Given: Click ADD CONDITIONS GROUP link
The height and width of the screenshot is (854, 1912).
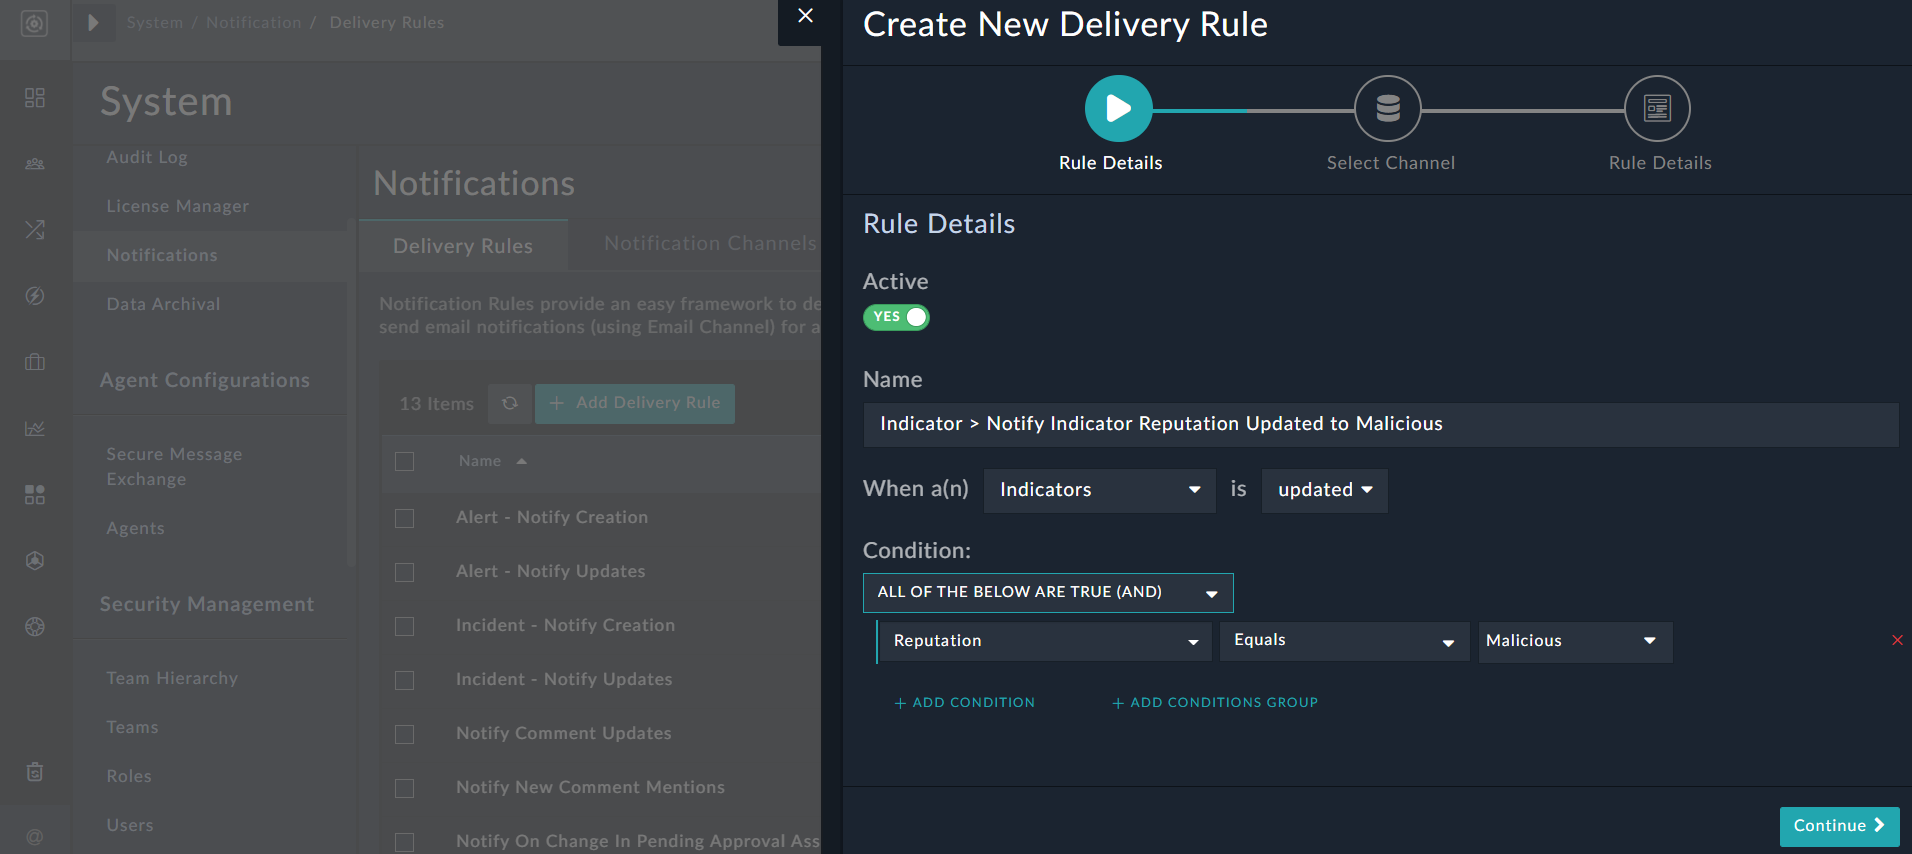Looking at the screenshot, I should click(1215, 703).
